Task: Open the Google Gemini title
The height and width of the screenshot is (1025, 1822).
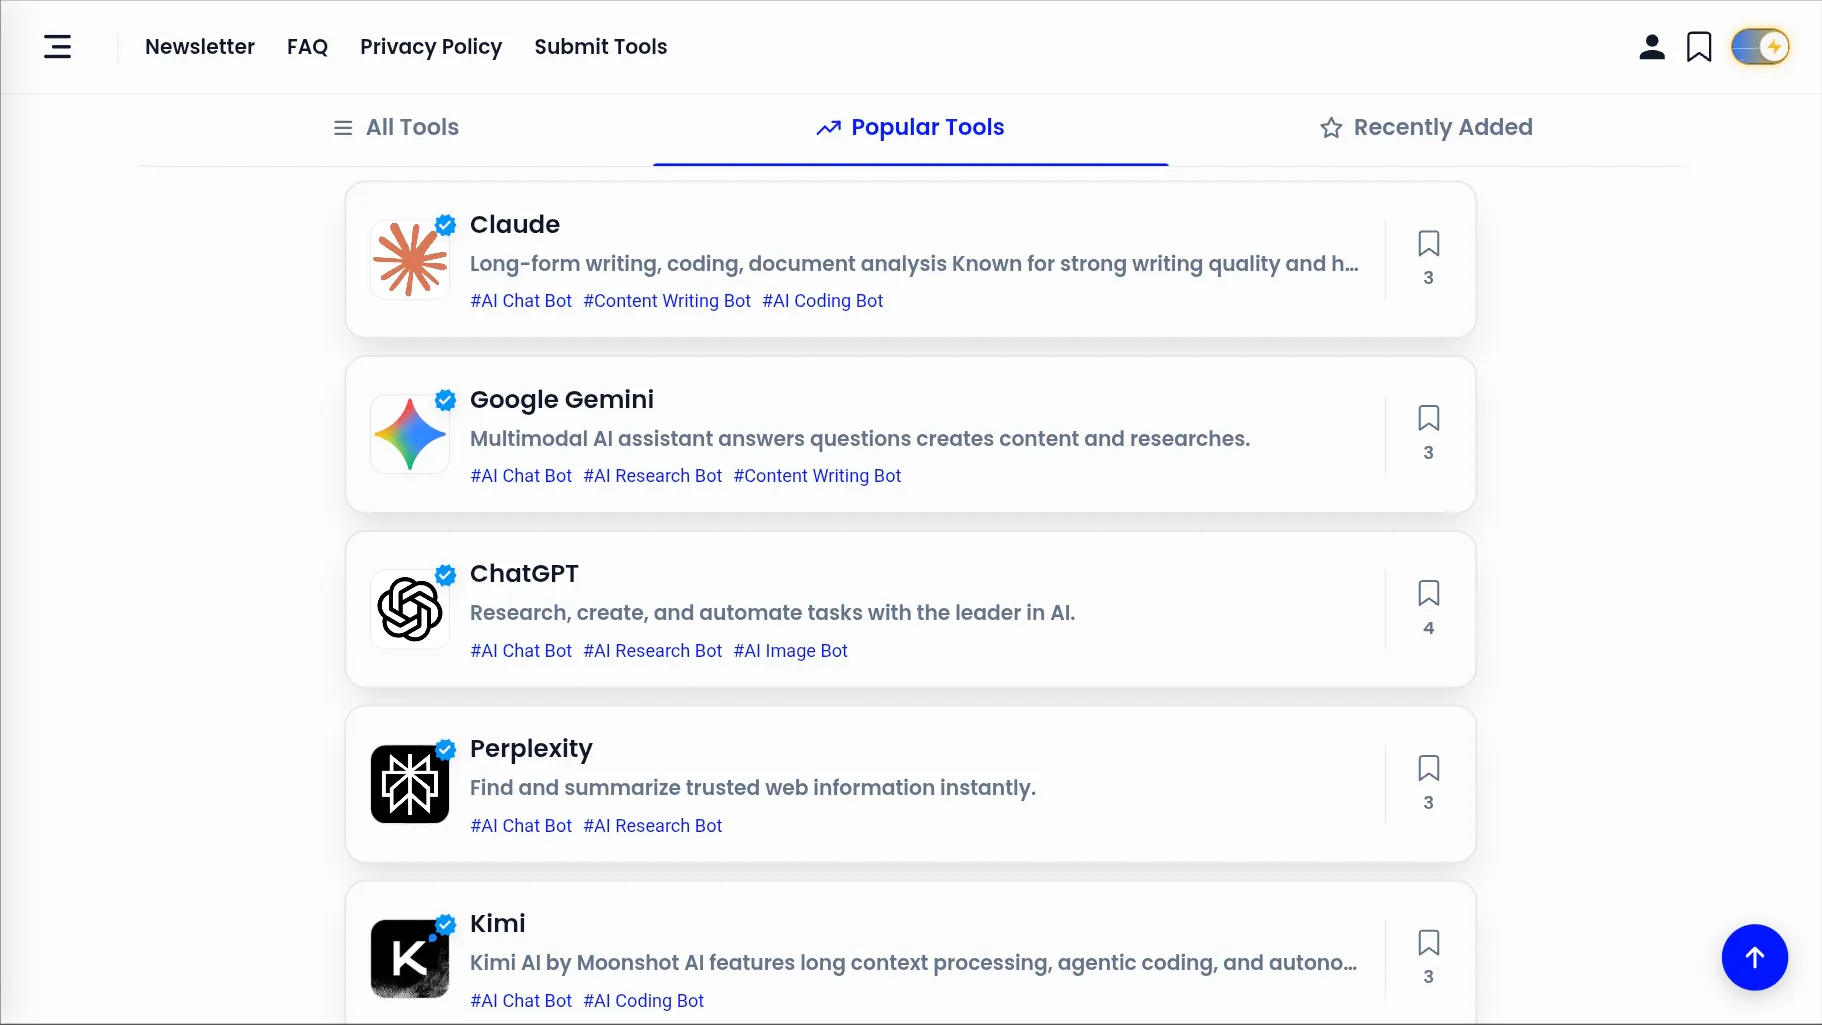Action: [562, 399]
